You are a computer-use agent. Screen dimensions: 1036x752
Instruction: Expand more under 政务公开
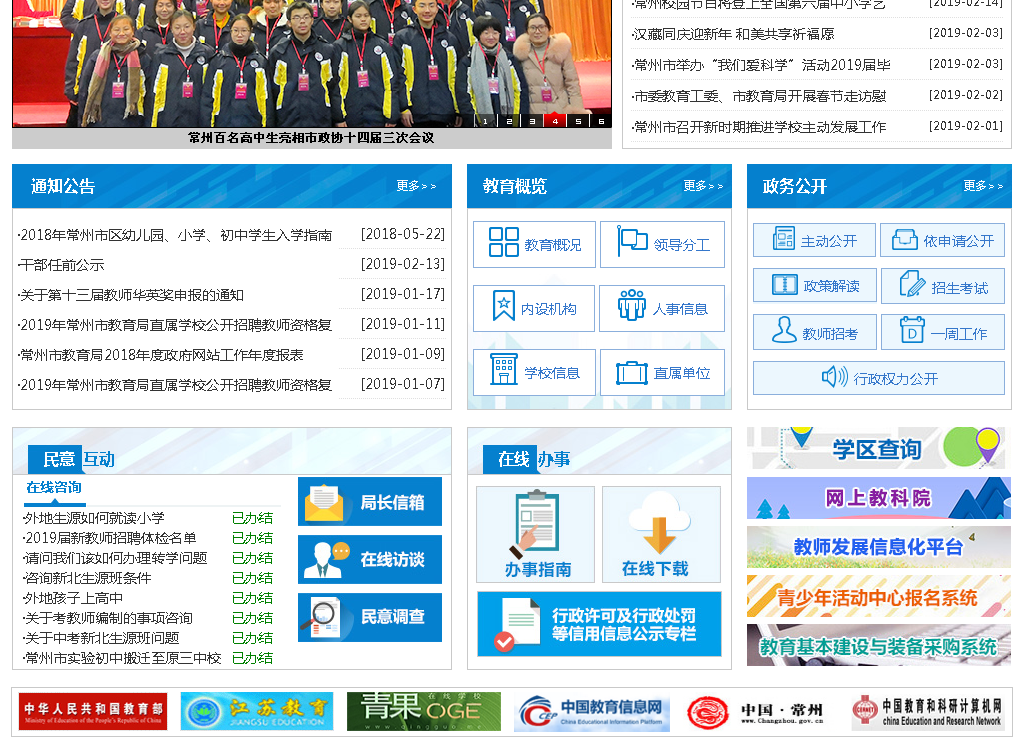tap(983, 186)
